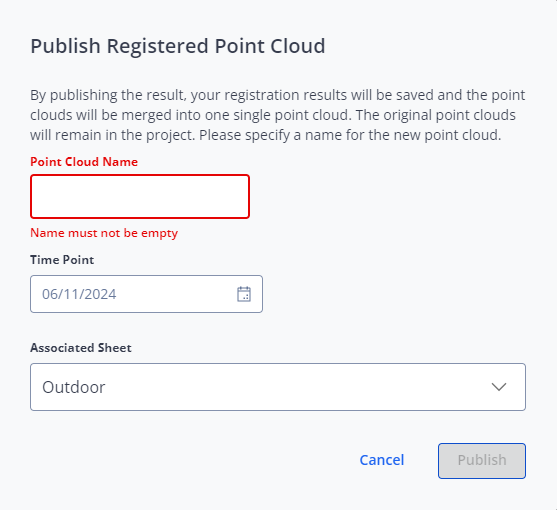This screenshot has height=510, width=557.
Task: Click the Point Cloud Name text box
Action: tap(140, 196)
